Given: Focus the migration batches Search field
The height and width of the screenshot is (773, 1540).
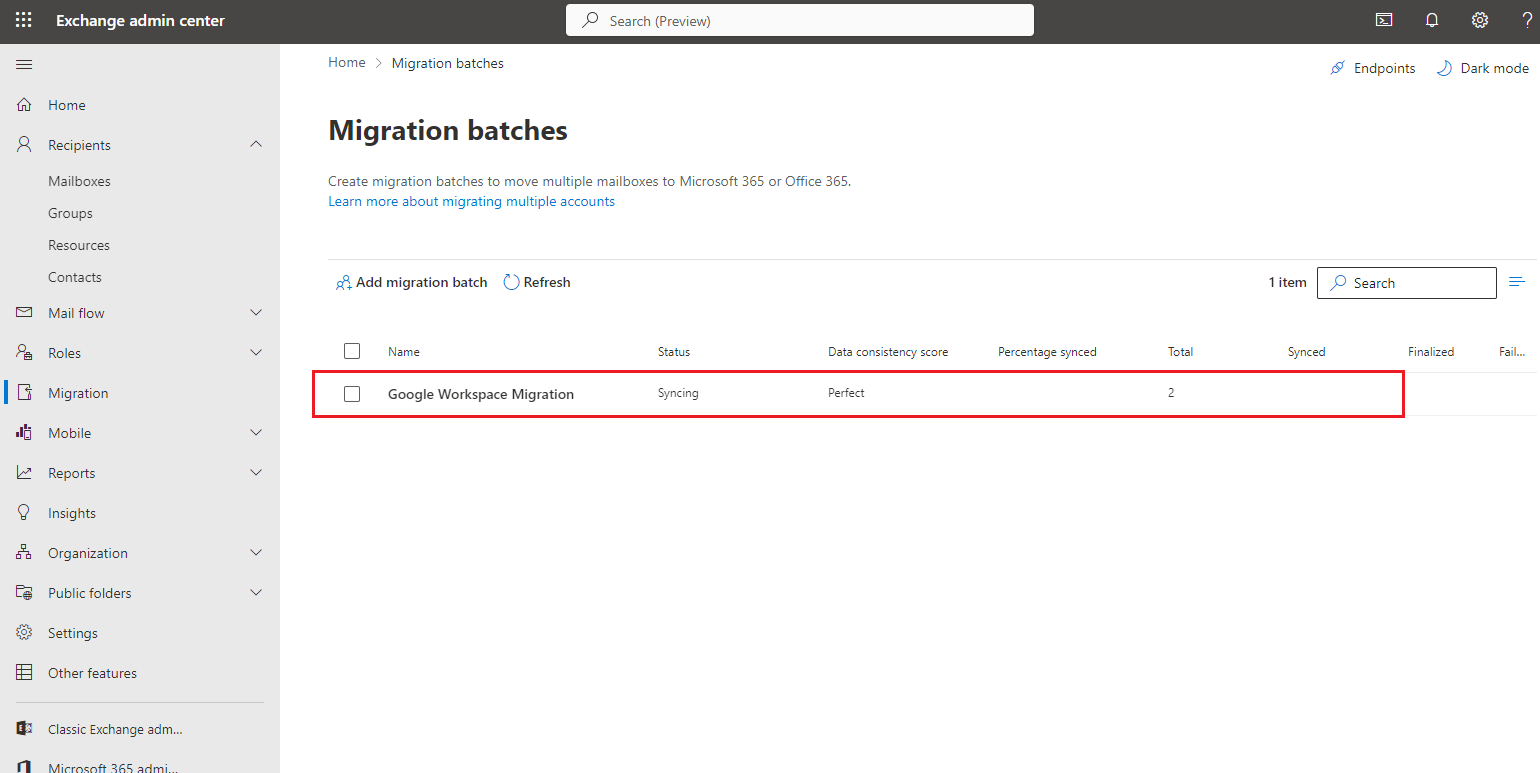Looking at the screenshot, I should 1406,283.
